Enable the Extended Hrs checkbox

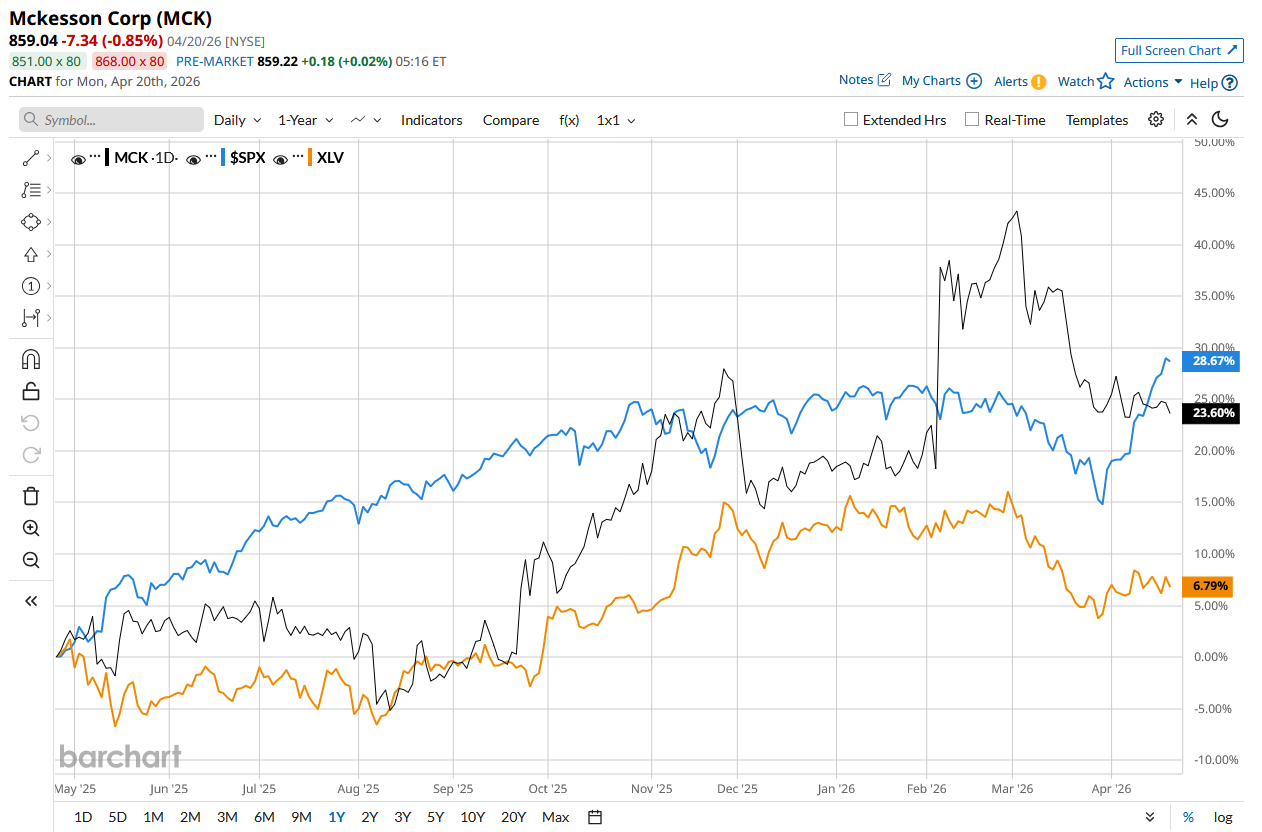point(851,119)
